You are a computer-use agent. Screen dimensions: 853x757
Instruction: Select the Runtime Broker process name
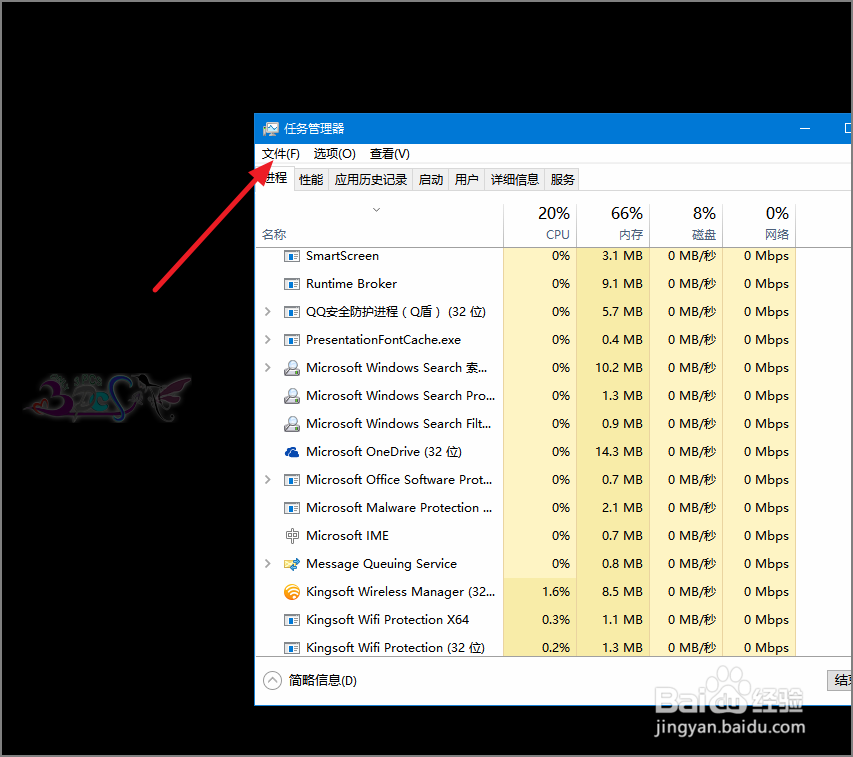coord(351,284)
